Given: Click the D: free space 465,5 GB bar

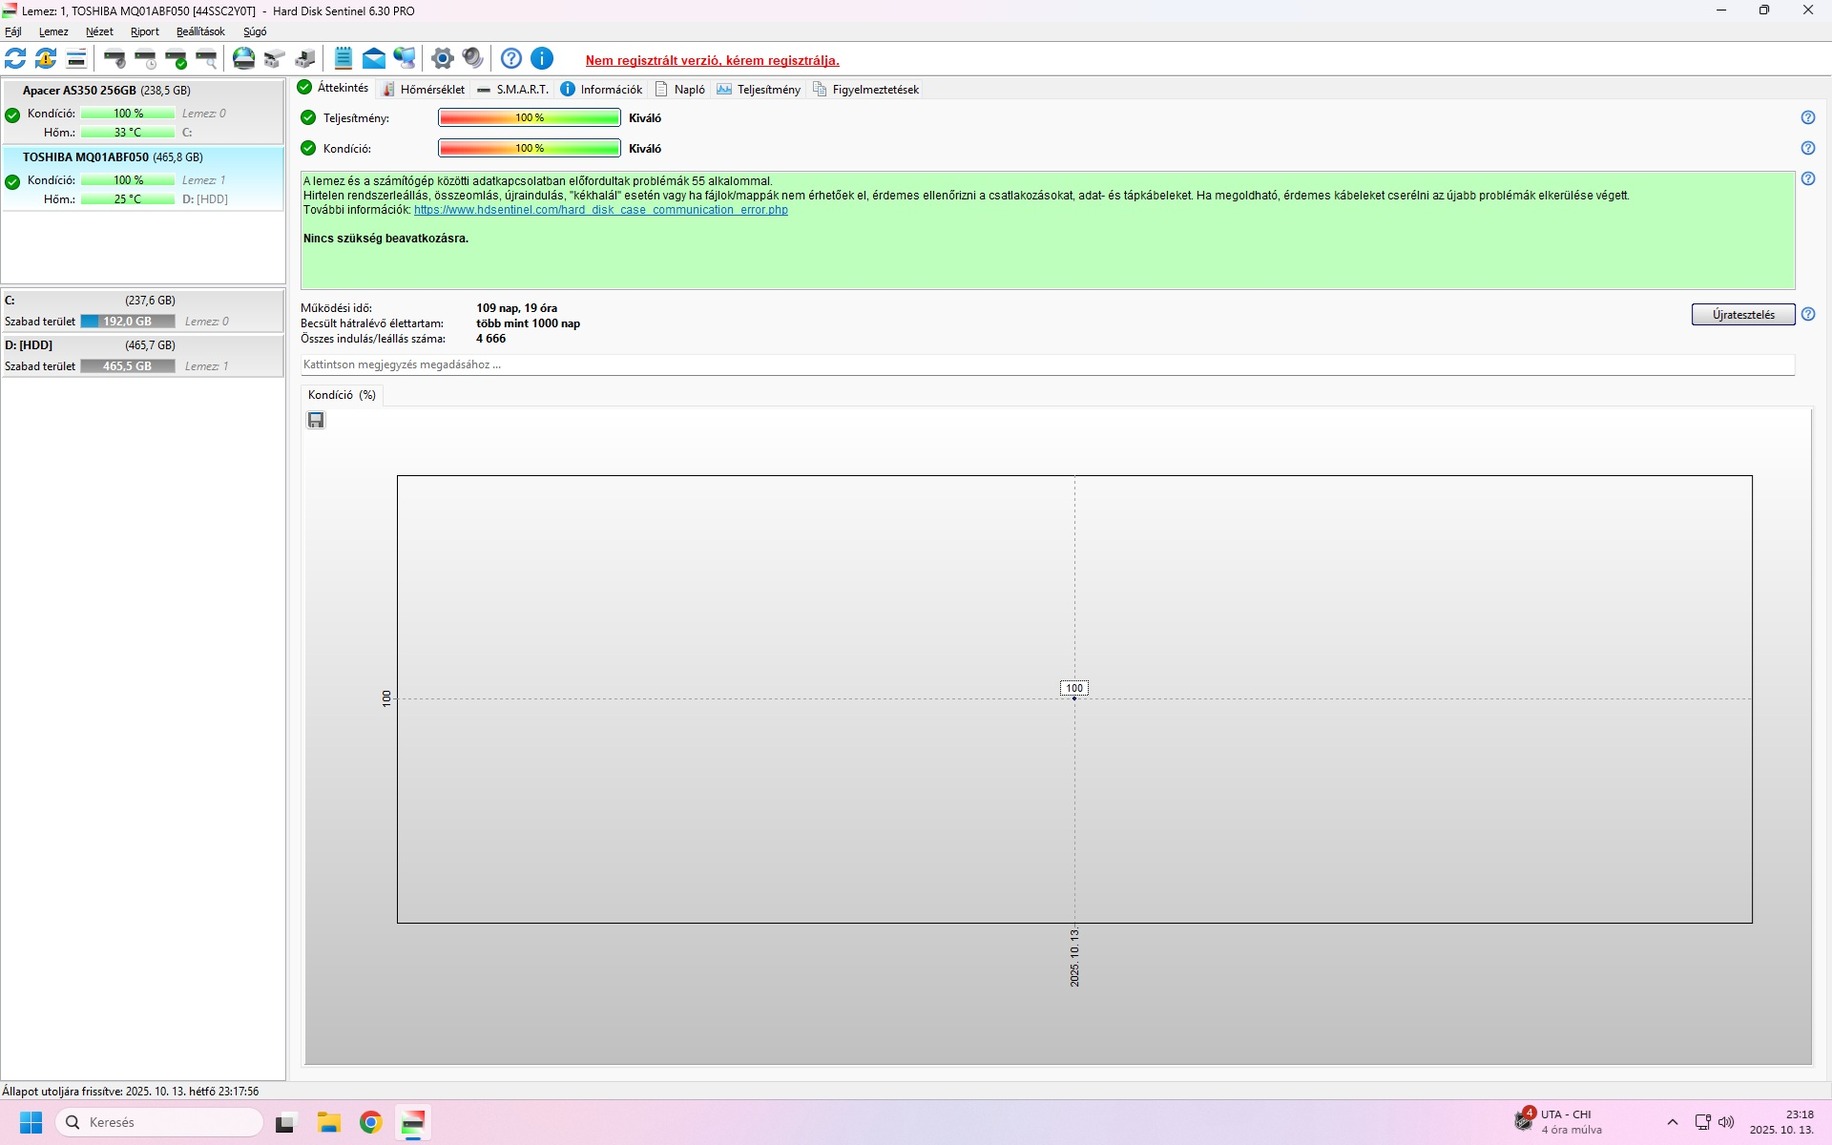Looking at the screenshot, I should coord(128,366).
